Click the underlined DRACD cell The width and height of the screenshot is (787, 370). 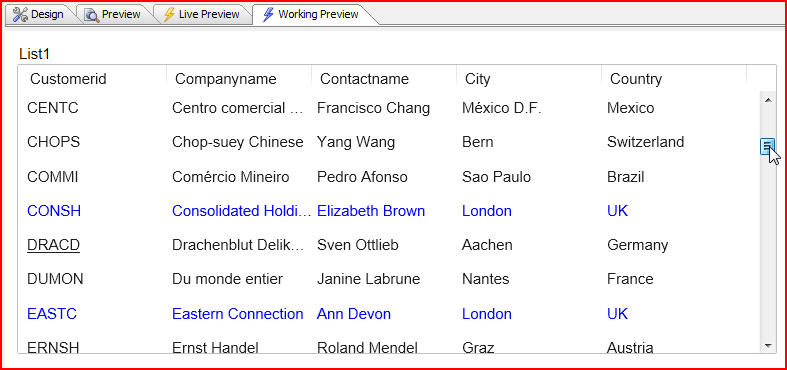(x=53, y=245)
